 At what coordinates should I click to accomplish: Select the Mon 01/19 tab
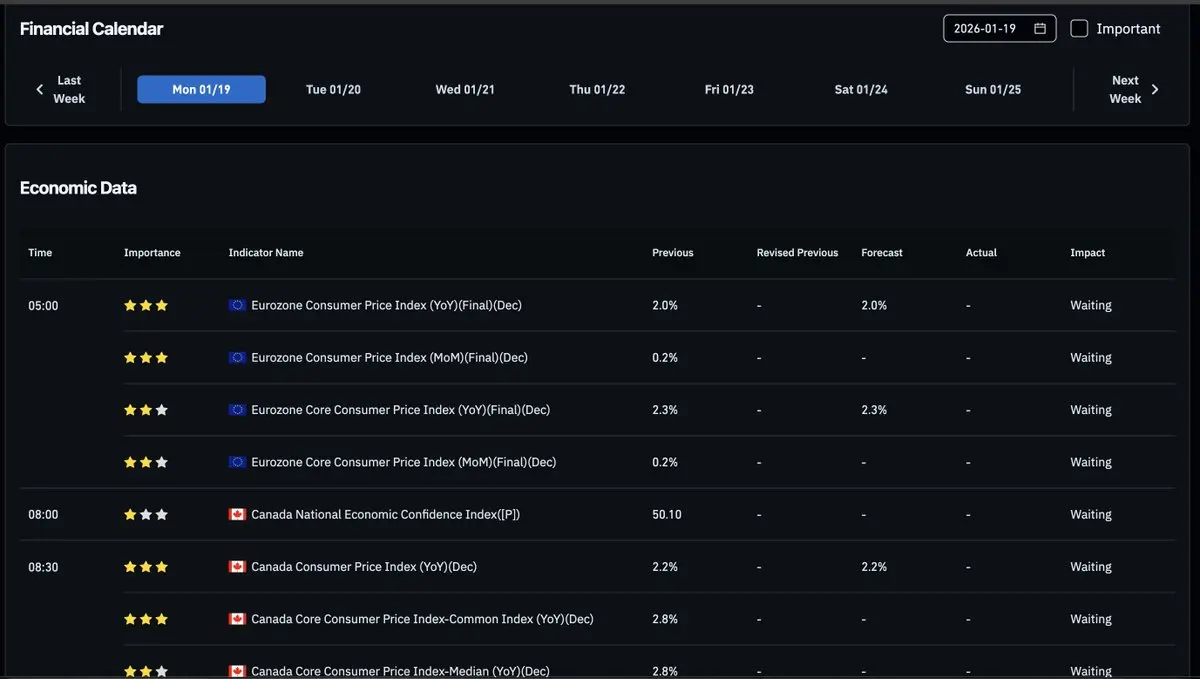click(201, 89)
